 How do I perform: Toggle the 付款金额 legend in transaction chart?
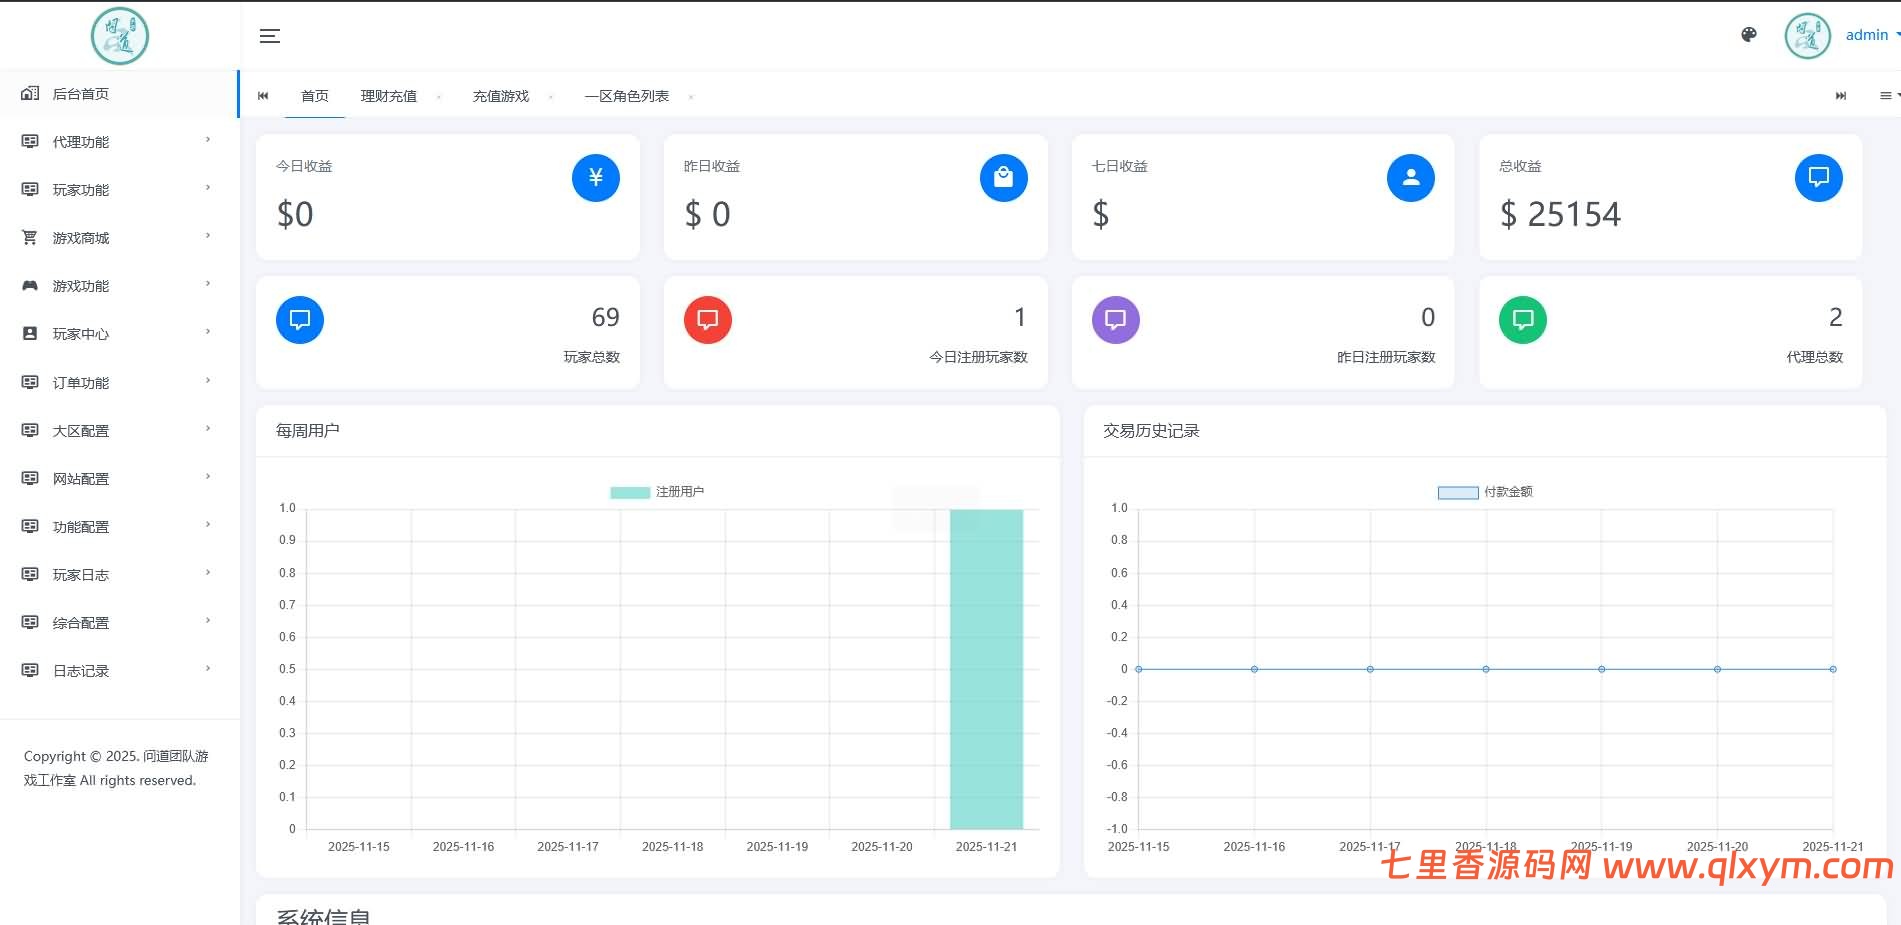coord(1487,491)
